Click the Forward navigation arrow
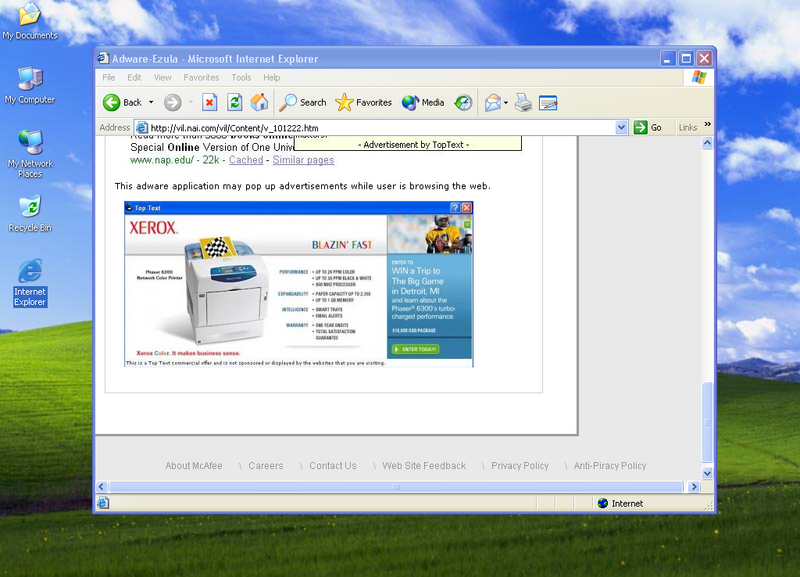 [x=172, y=103]
